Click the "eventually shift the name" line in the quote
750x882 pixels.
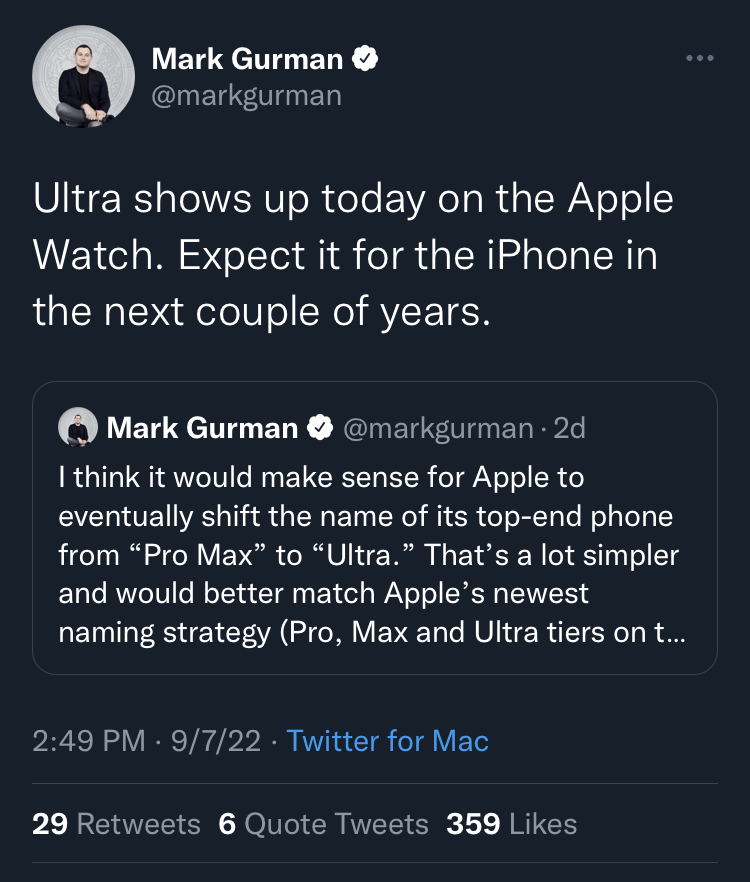click(366, 517)
